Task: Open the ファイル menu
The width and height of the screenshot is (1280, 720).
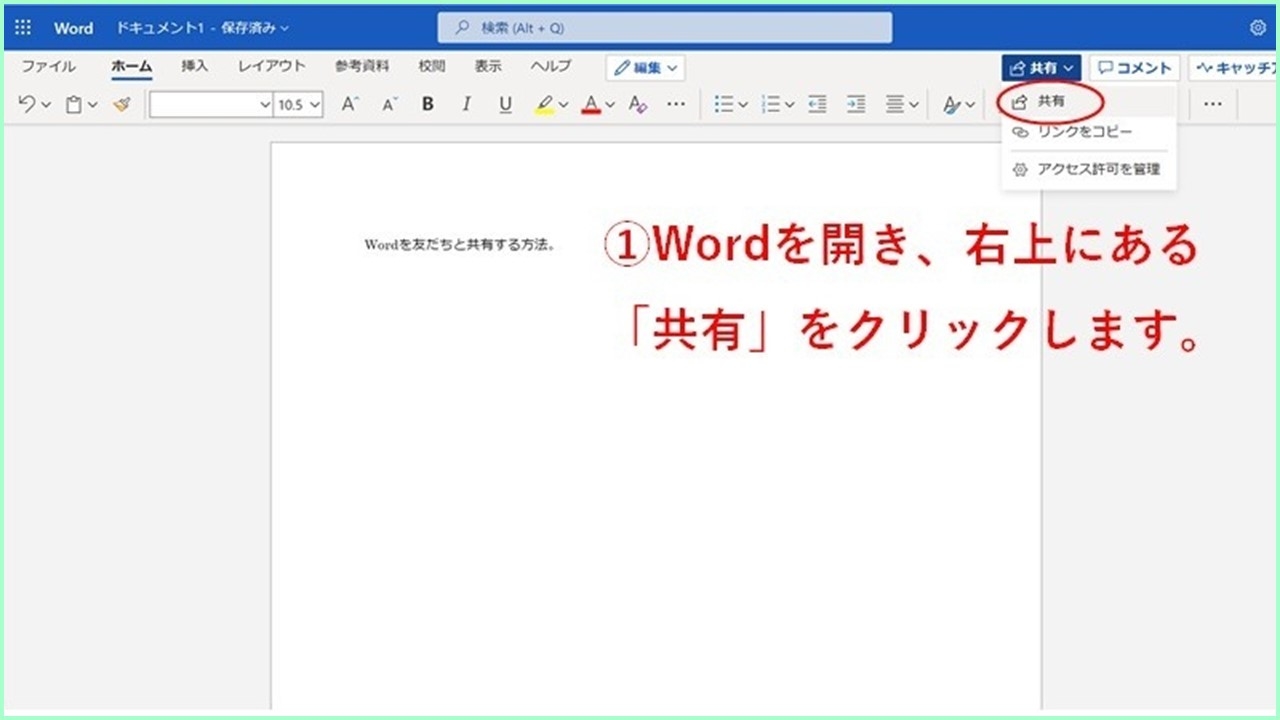Action: [48, 67]
